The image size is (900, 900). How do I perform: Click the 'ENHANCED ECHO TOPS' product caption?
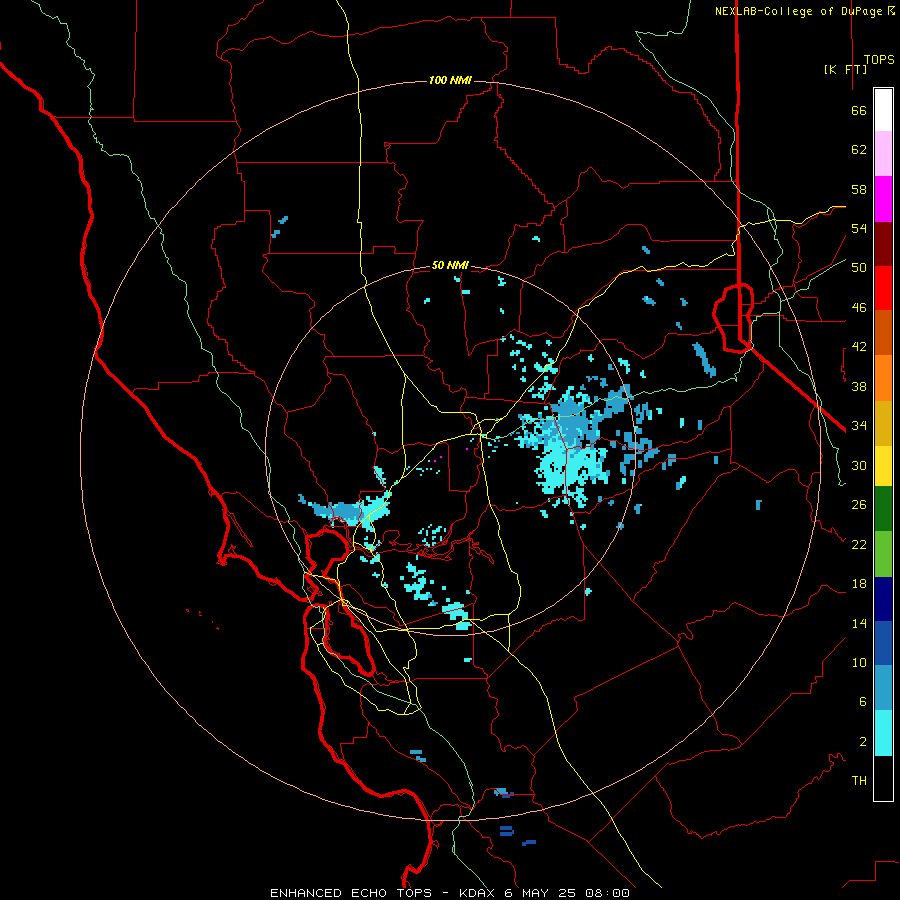[x=351, y=893]
